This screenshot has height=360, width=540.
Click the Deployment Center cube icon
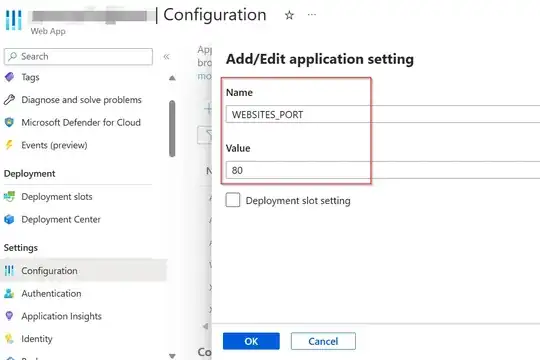[x=10, y=219]
